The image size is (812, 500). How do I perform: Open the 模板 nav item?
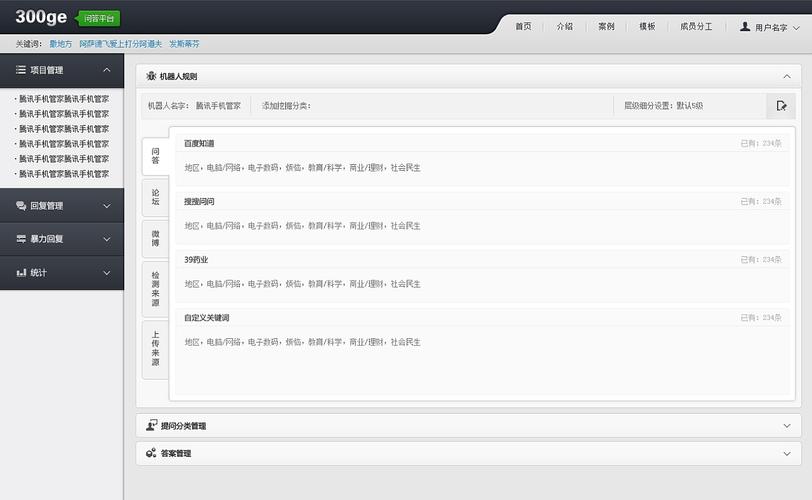click(647, 26)
